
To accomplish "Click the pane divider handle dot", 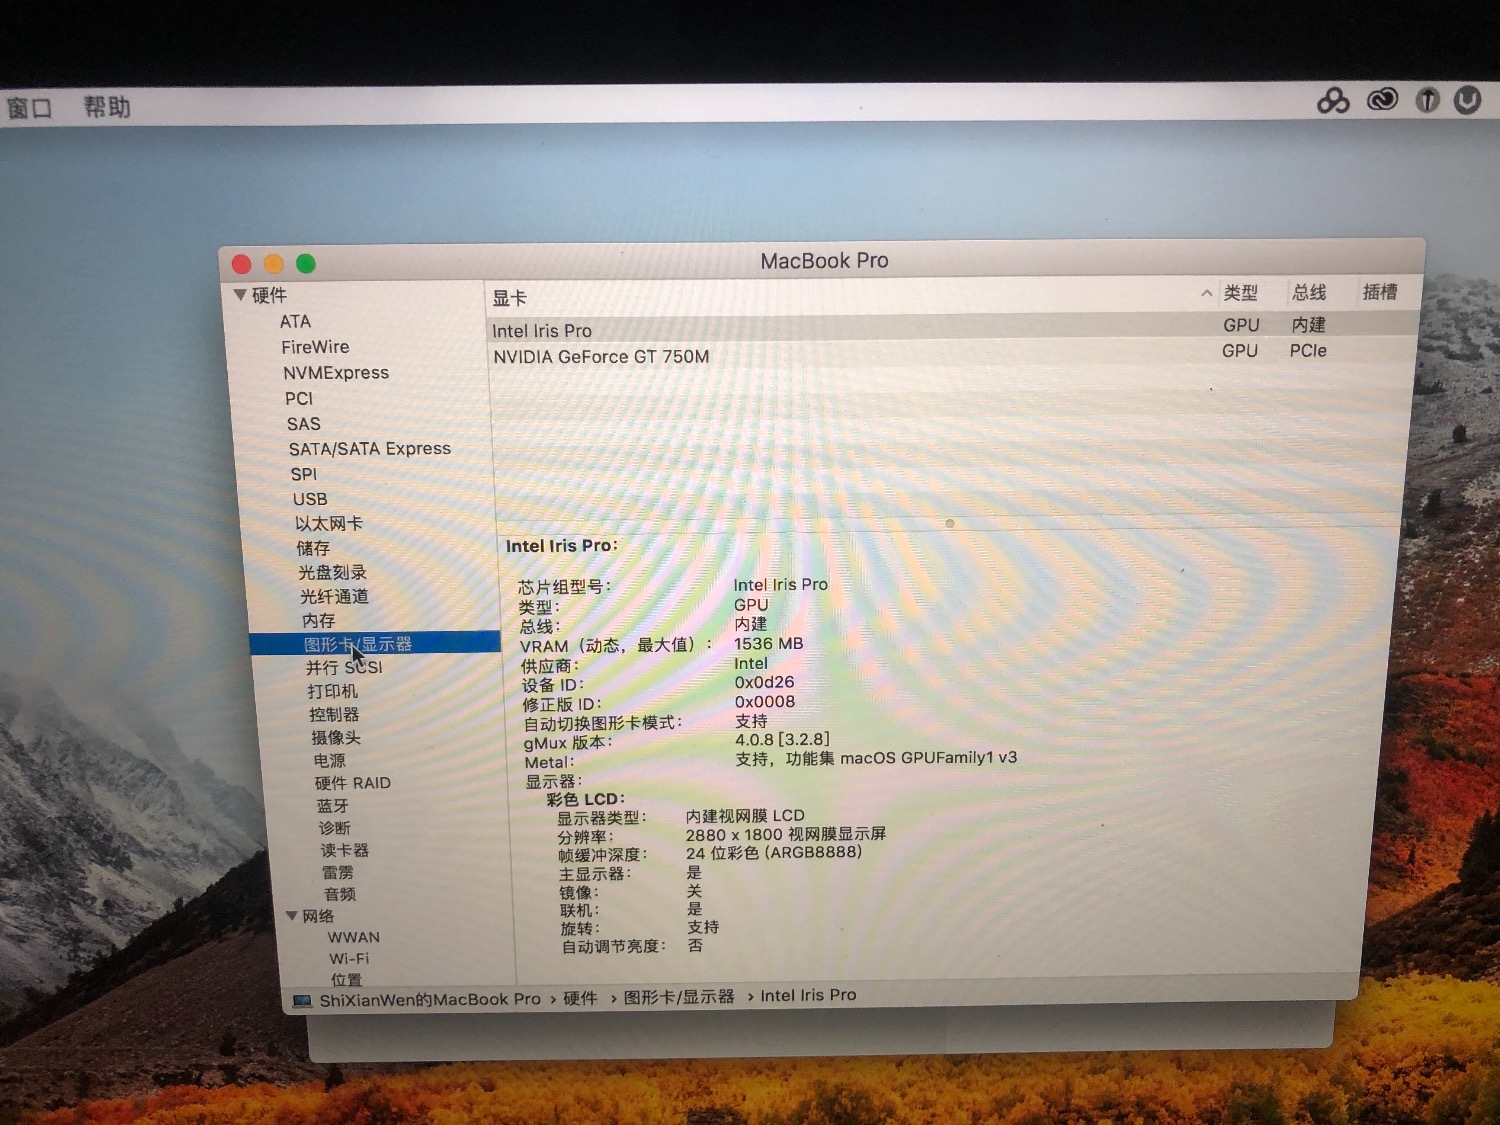I will (949, 523).
